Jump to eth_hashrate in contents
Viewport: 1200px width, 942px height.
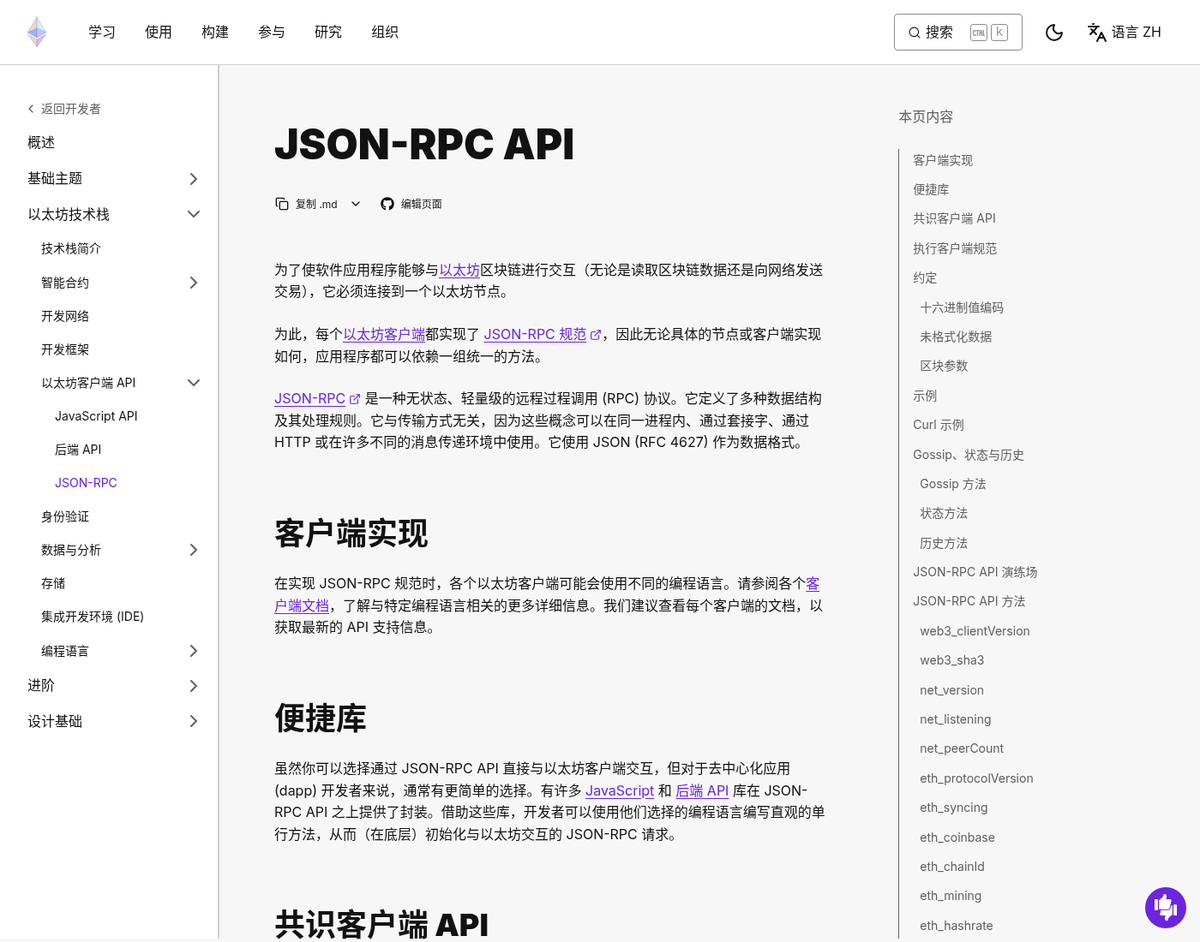point(956,925)
